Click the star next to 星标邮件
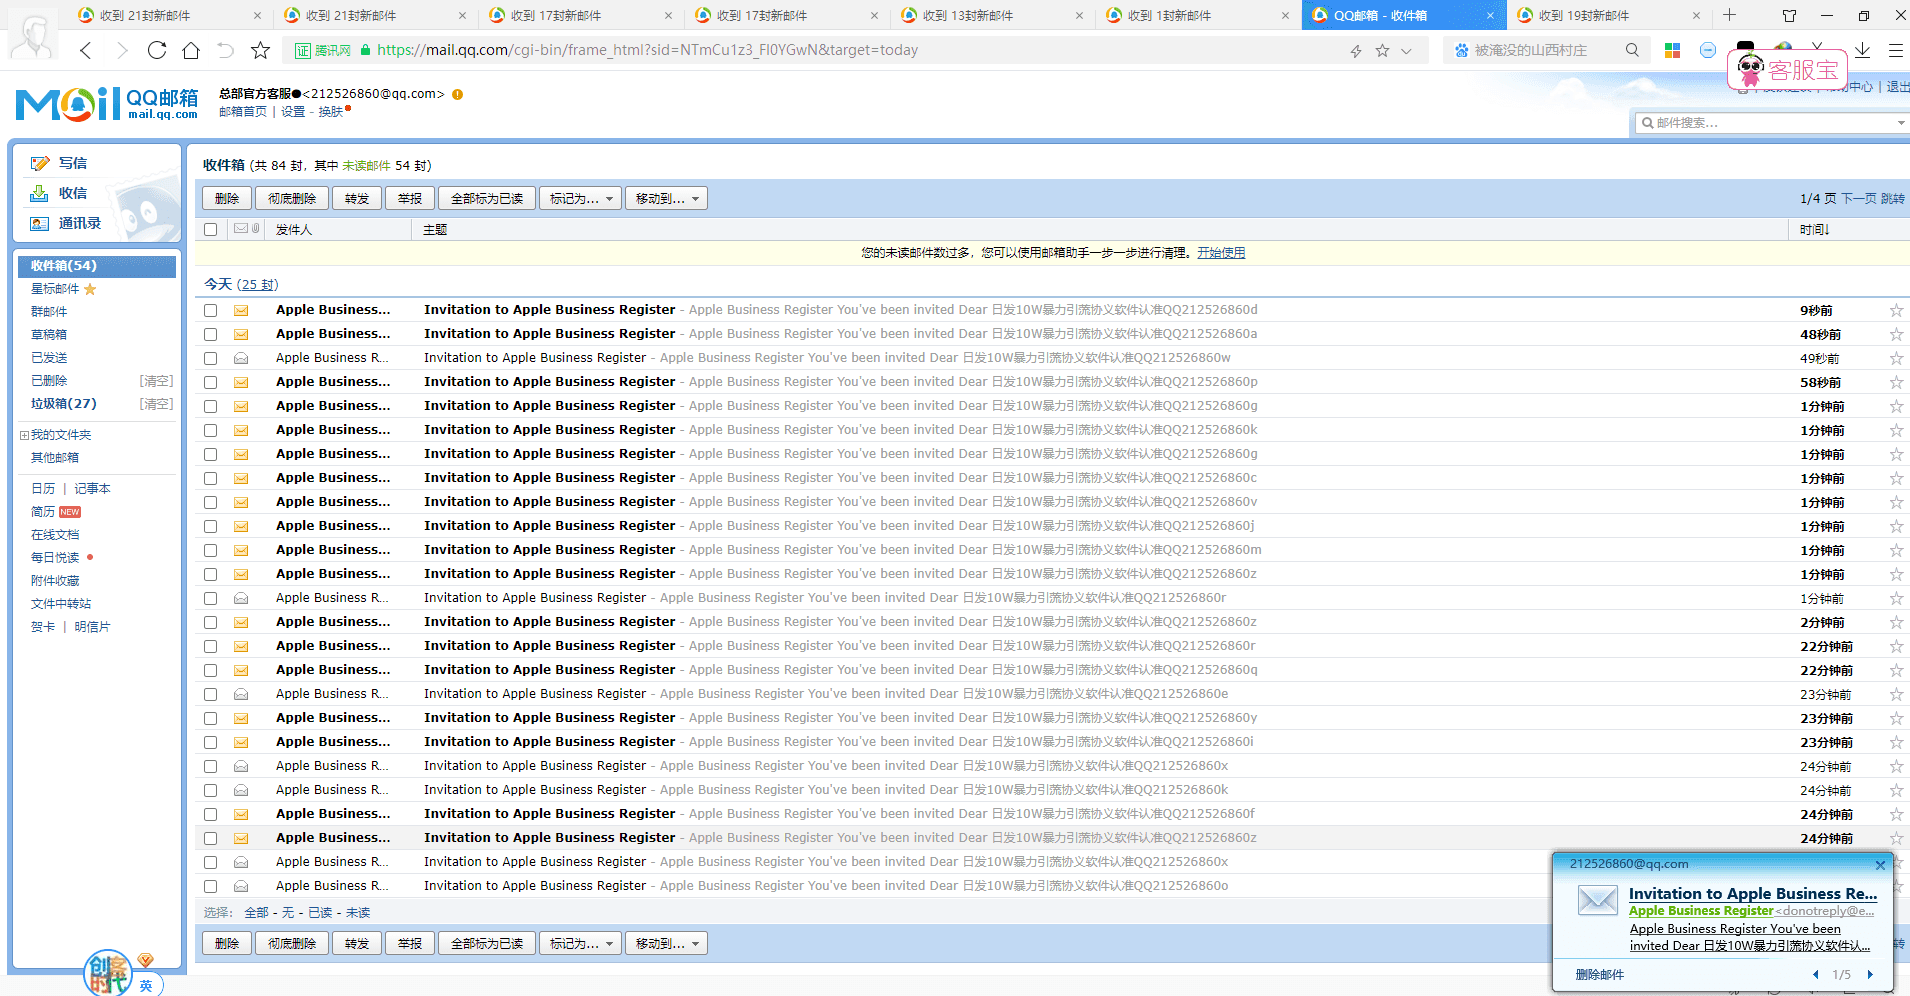 tap(90, 289)
